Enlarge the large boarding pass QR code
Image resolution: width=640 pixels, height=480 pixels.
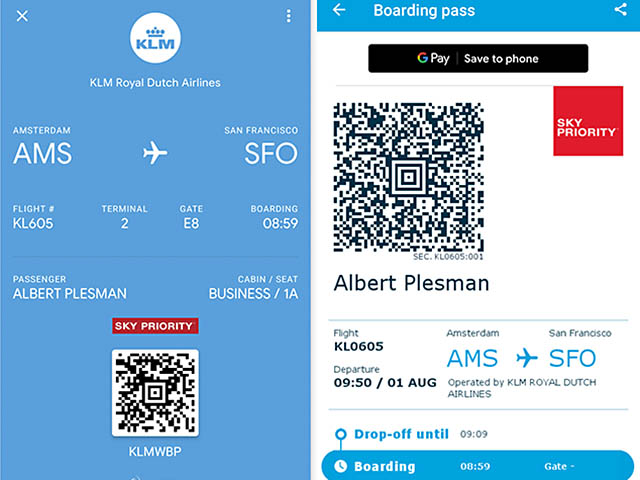point(406,177)
